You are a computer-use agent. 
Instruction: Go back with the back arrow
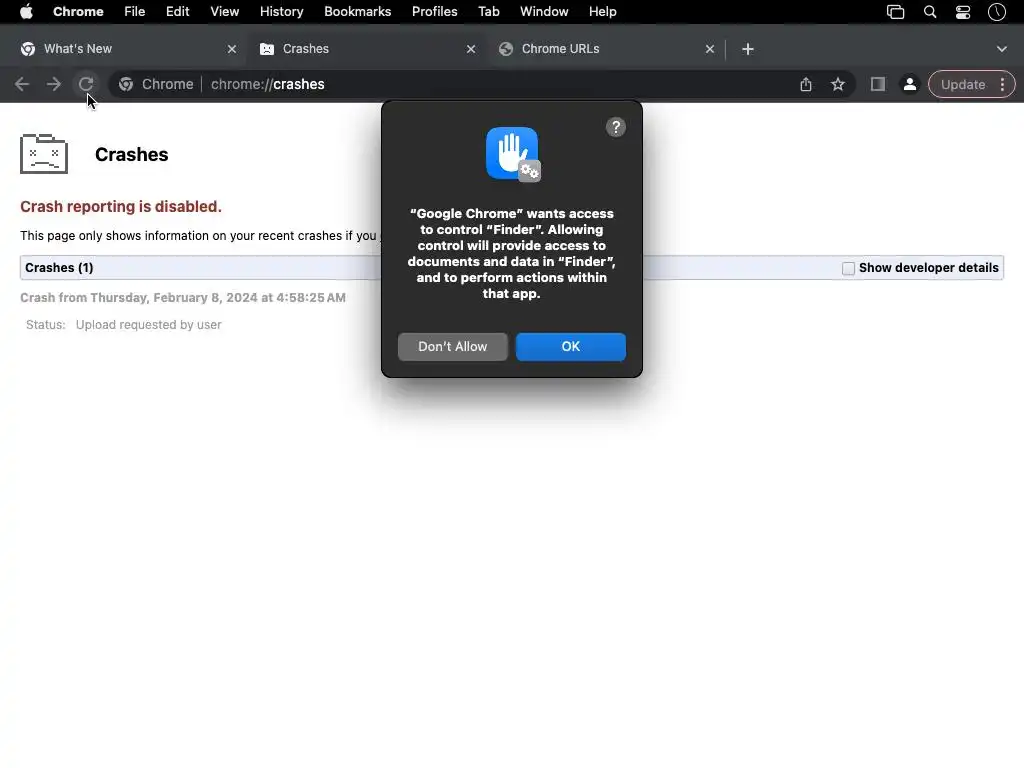(x=22, y=84)
